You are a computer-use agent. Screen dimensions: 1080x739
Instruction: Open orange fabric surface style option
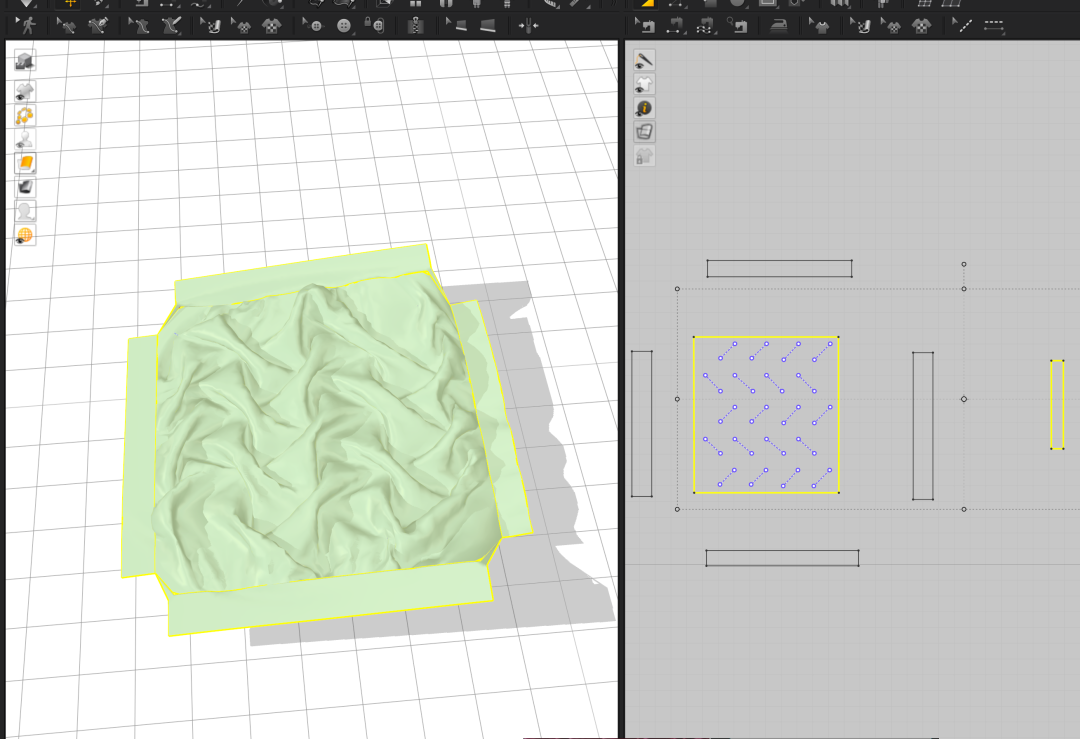point(25,163)
